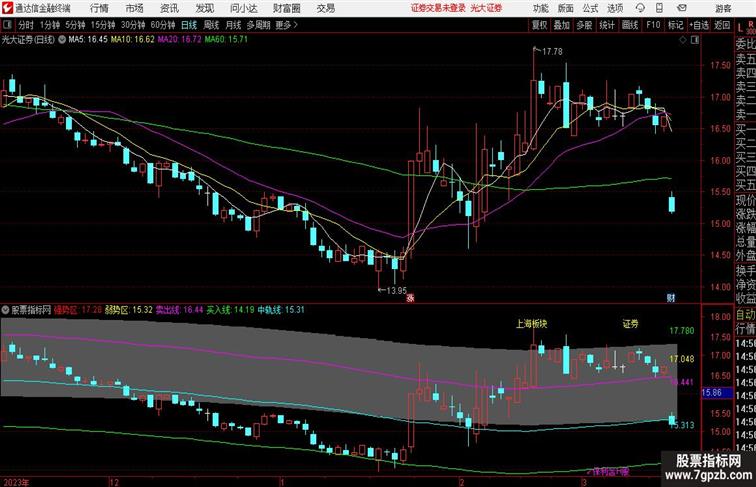Click the red 光大证券 broker link
Screen dimensions: 756x487
pyautogui.click(x=486, y=8)
